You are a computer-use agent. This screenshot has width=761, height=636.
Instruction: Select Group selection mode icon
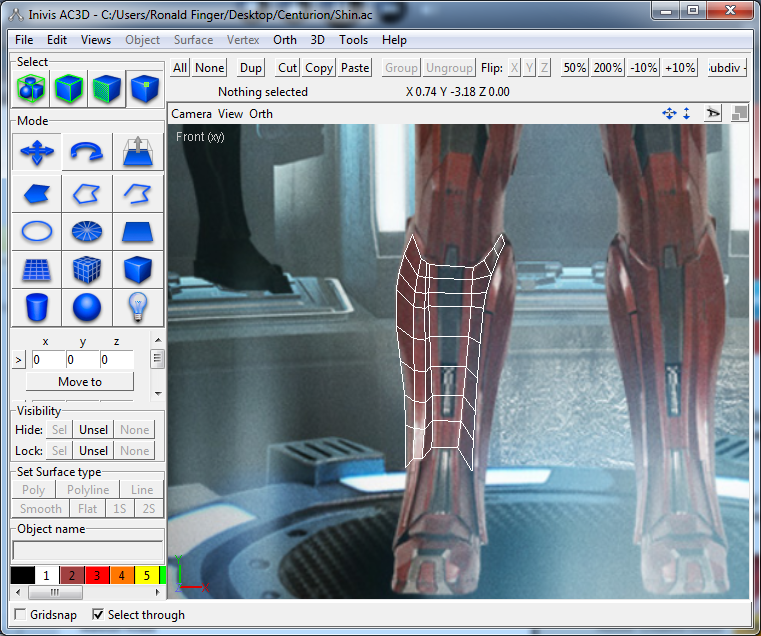point(31,89)
